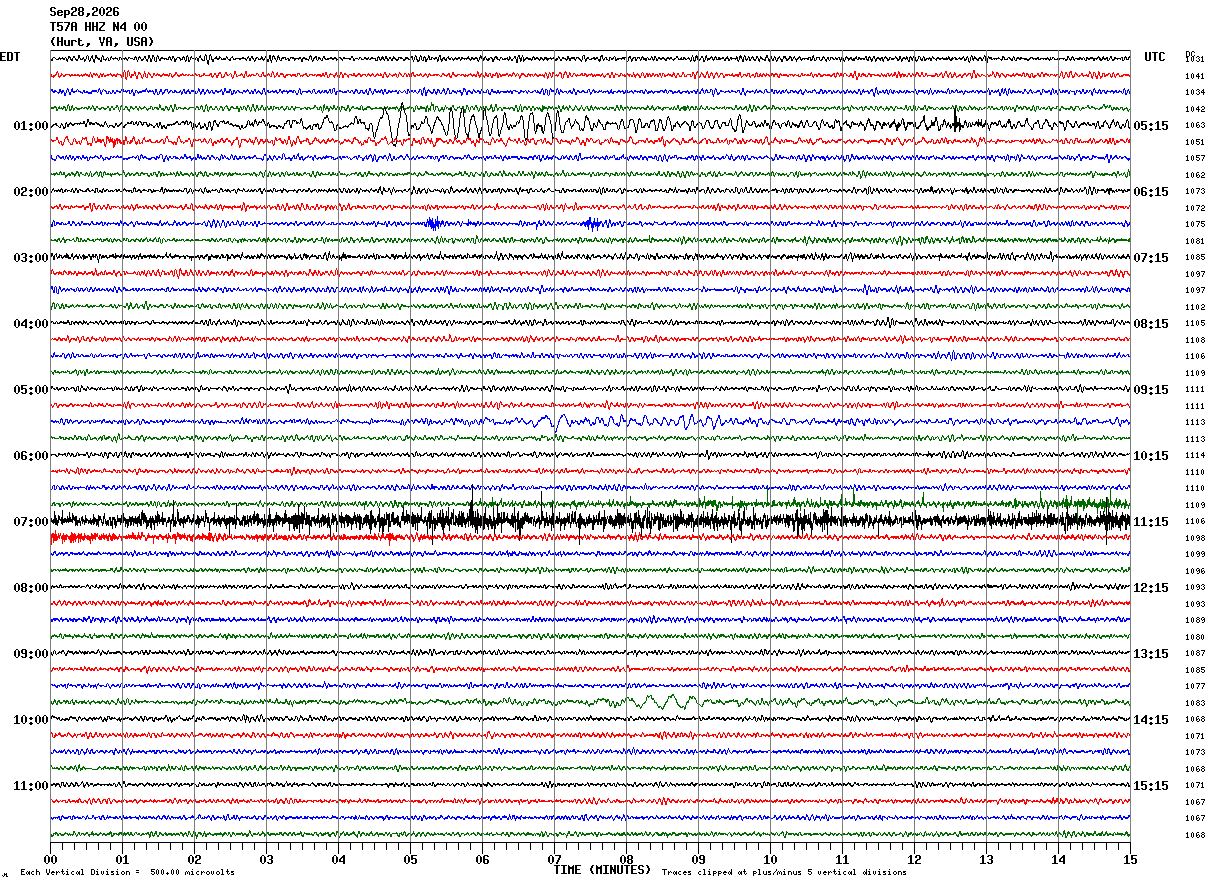Select the T57A HHZ N4 00 station label
Image resolution: width=1210 pixels, height=886 pixels.
pyautogui.click(x=99, y=27)
